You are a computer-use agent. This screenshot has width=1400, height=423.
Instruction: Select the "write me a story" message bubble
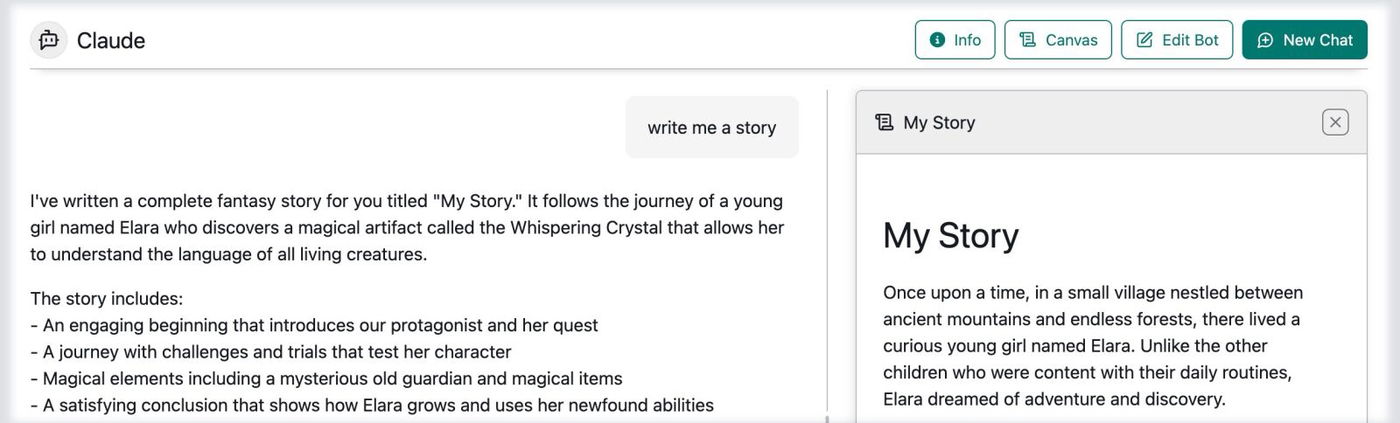711,127
